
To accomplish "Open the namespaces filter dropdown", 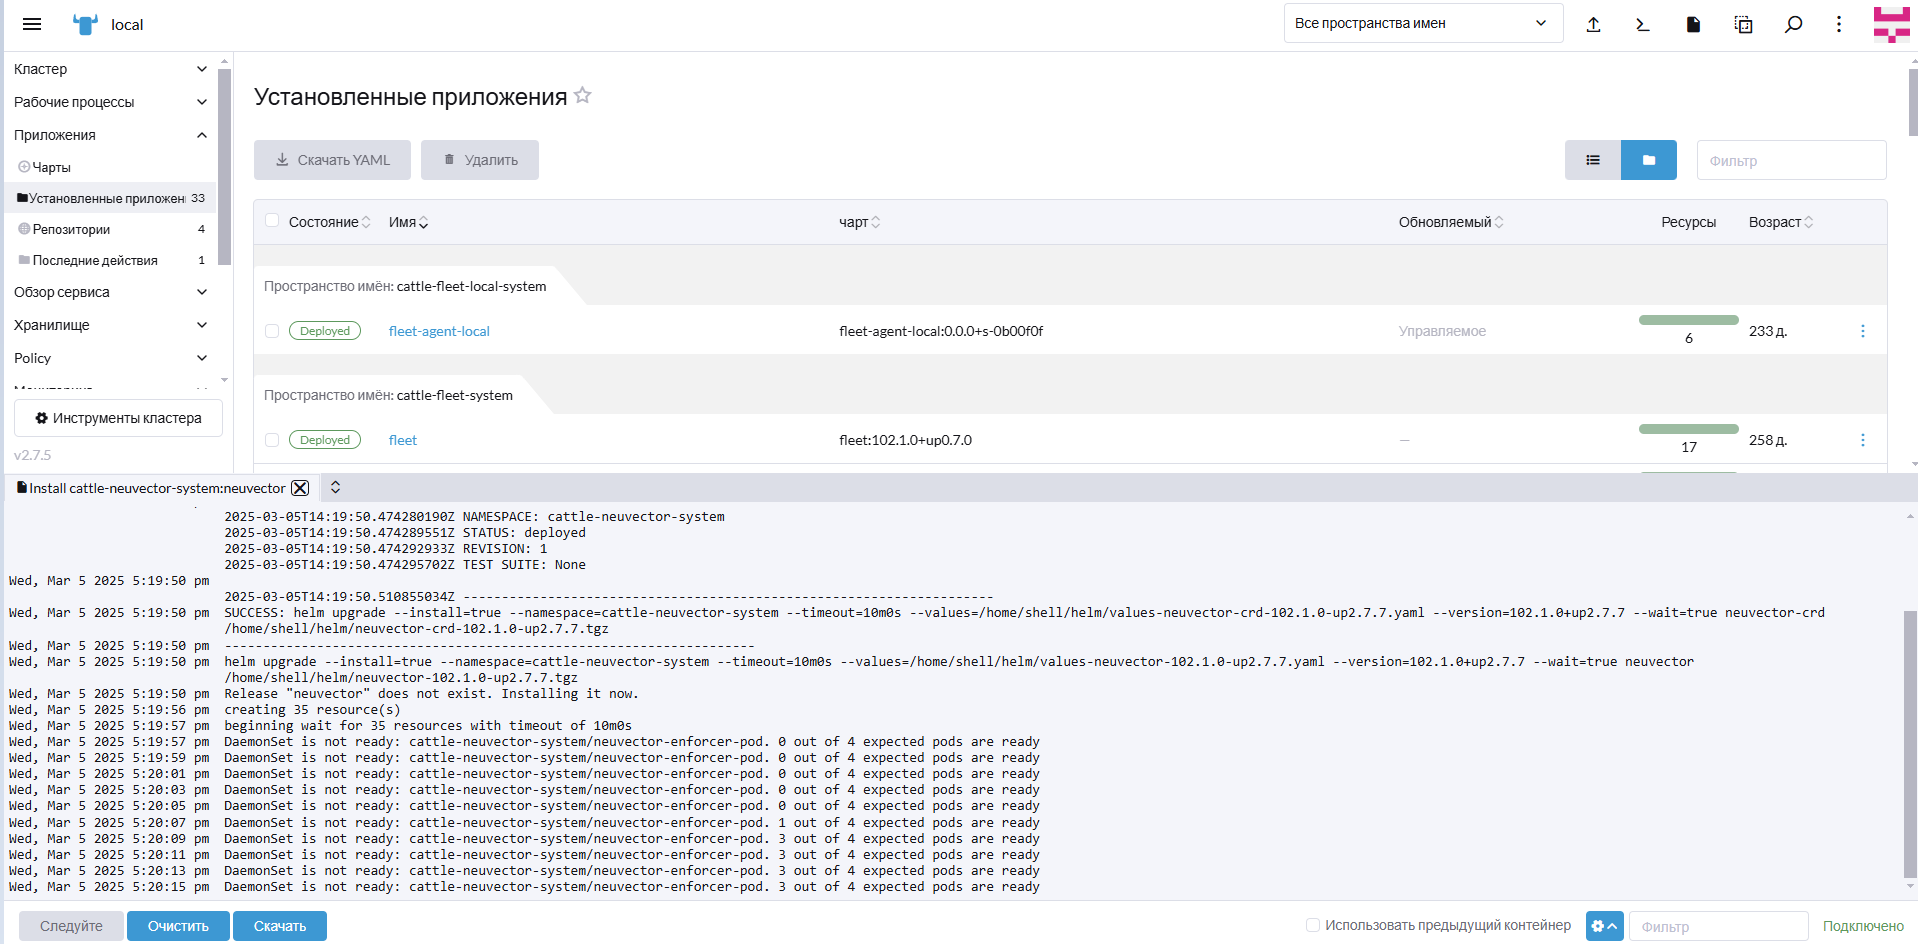I will coord(1422,24).
